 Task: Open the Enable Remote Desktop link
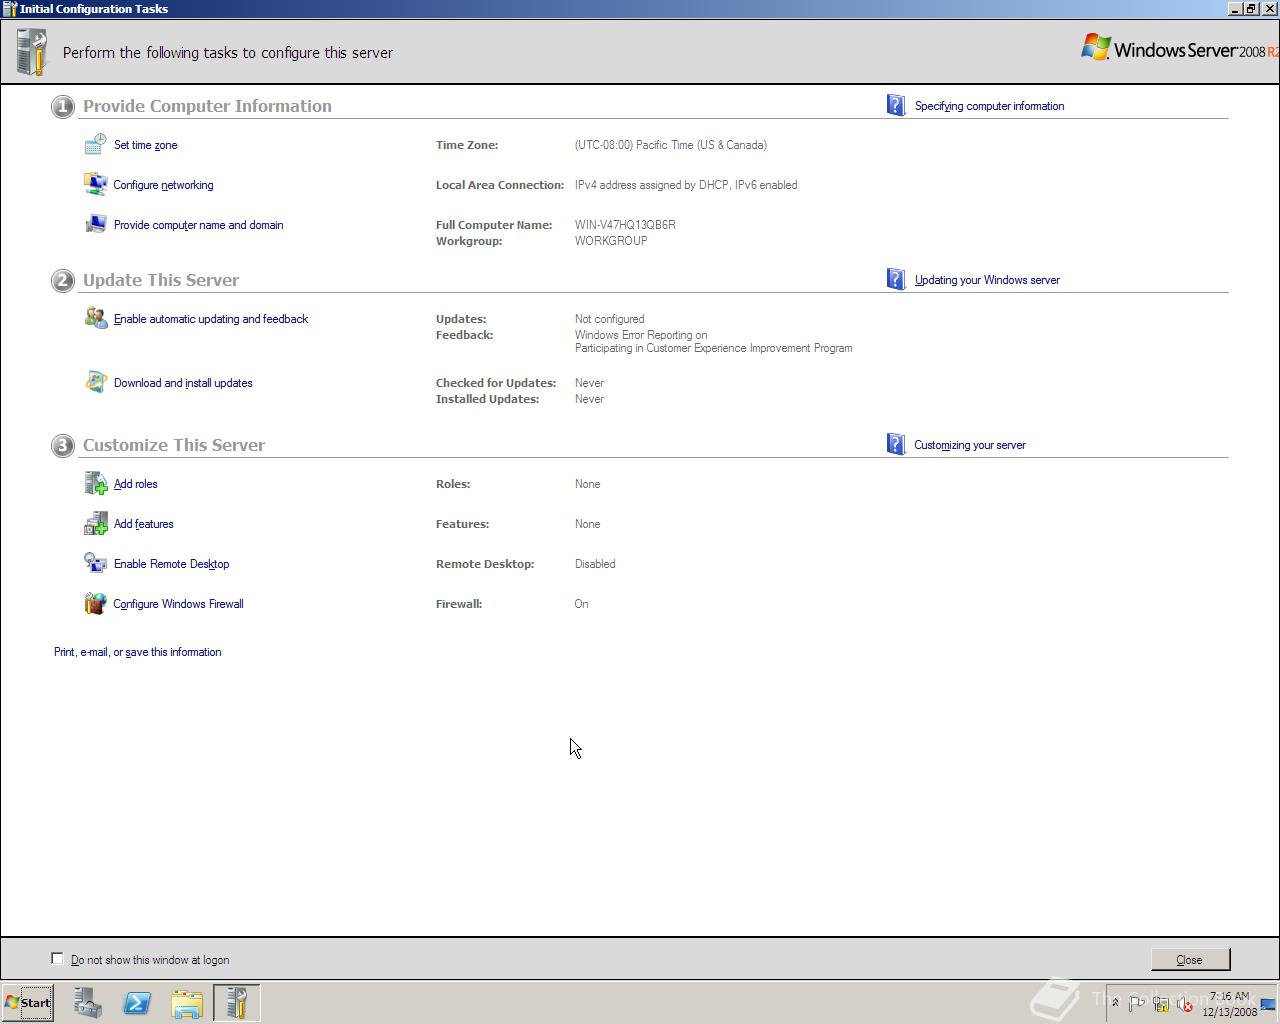tap(172, 564)
